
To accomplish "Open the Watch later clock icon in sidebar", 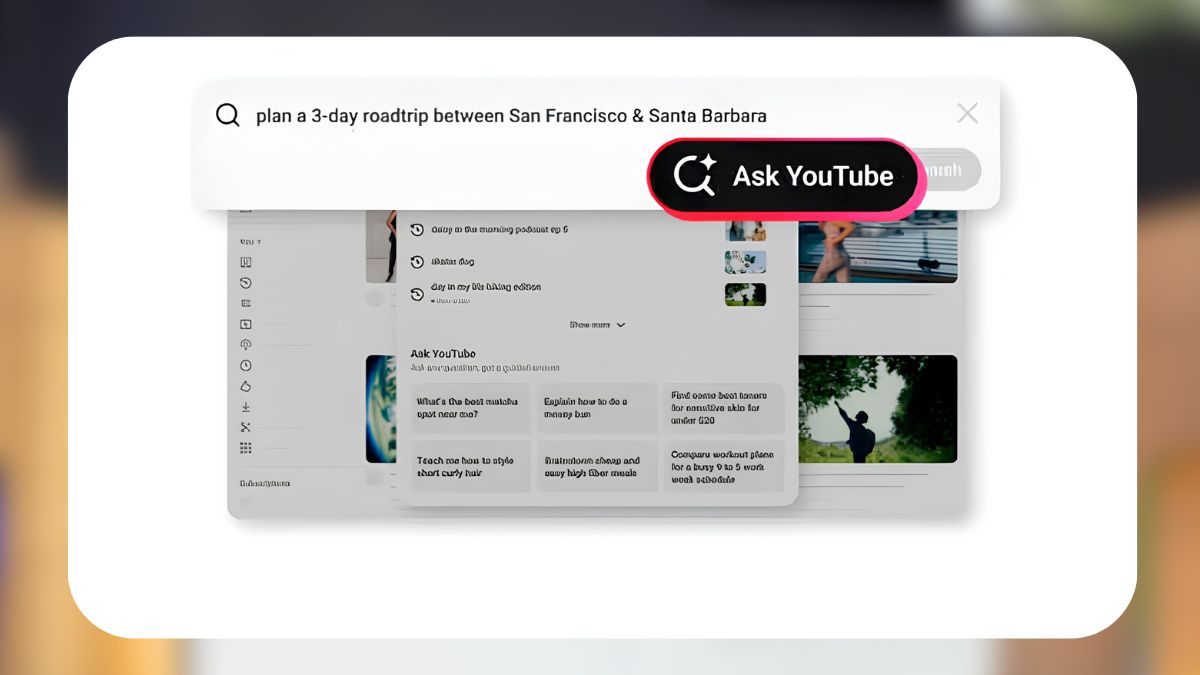I will [x=246, y=366].
